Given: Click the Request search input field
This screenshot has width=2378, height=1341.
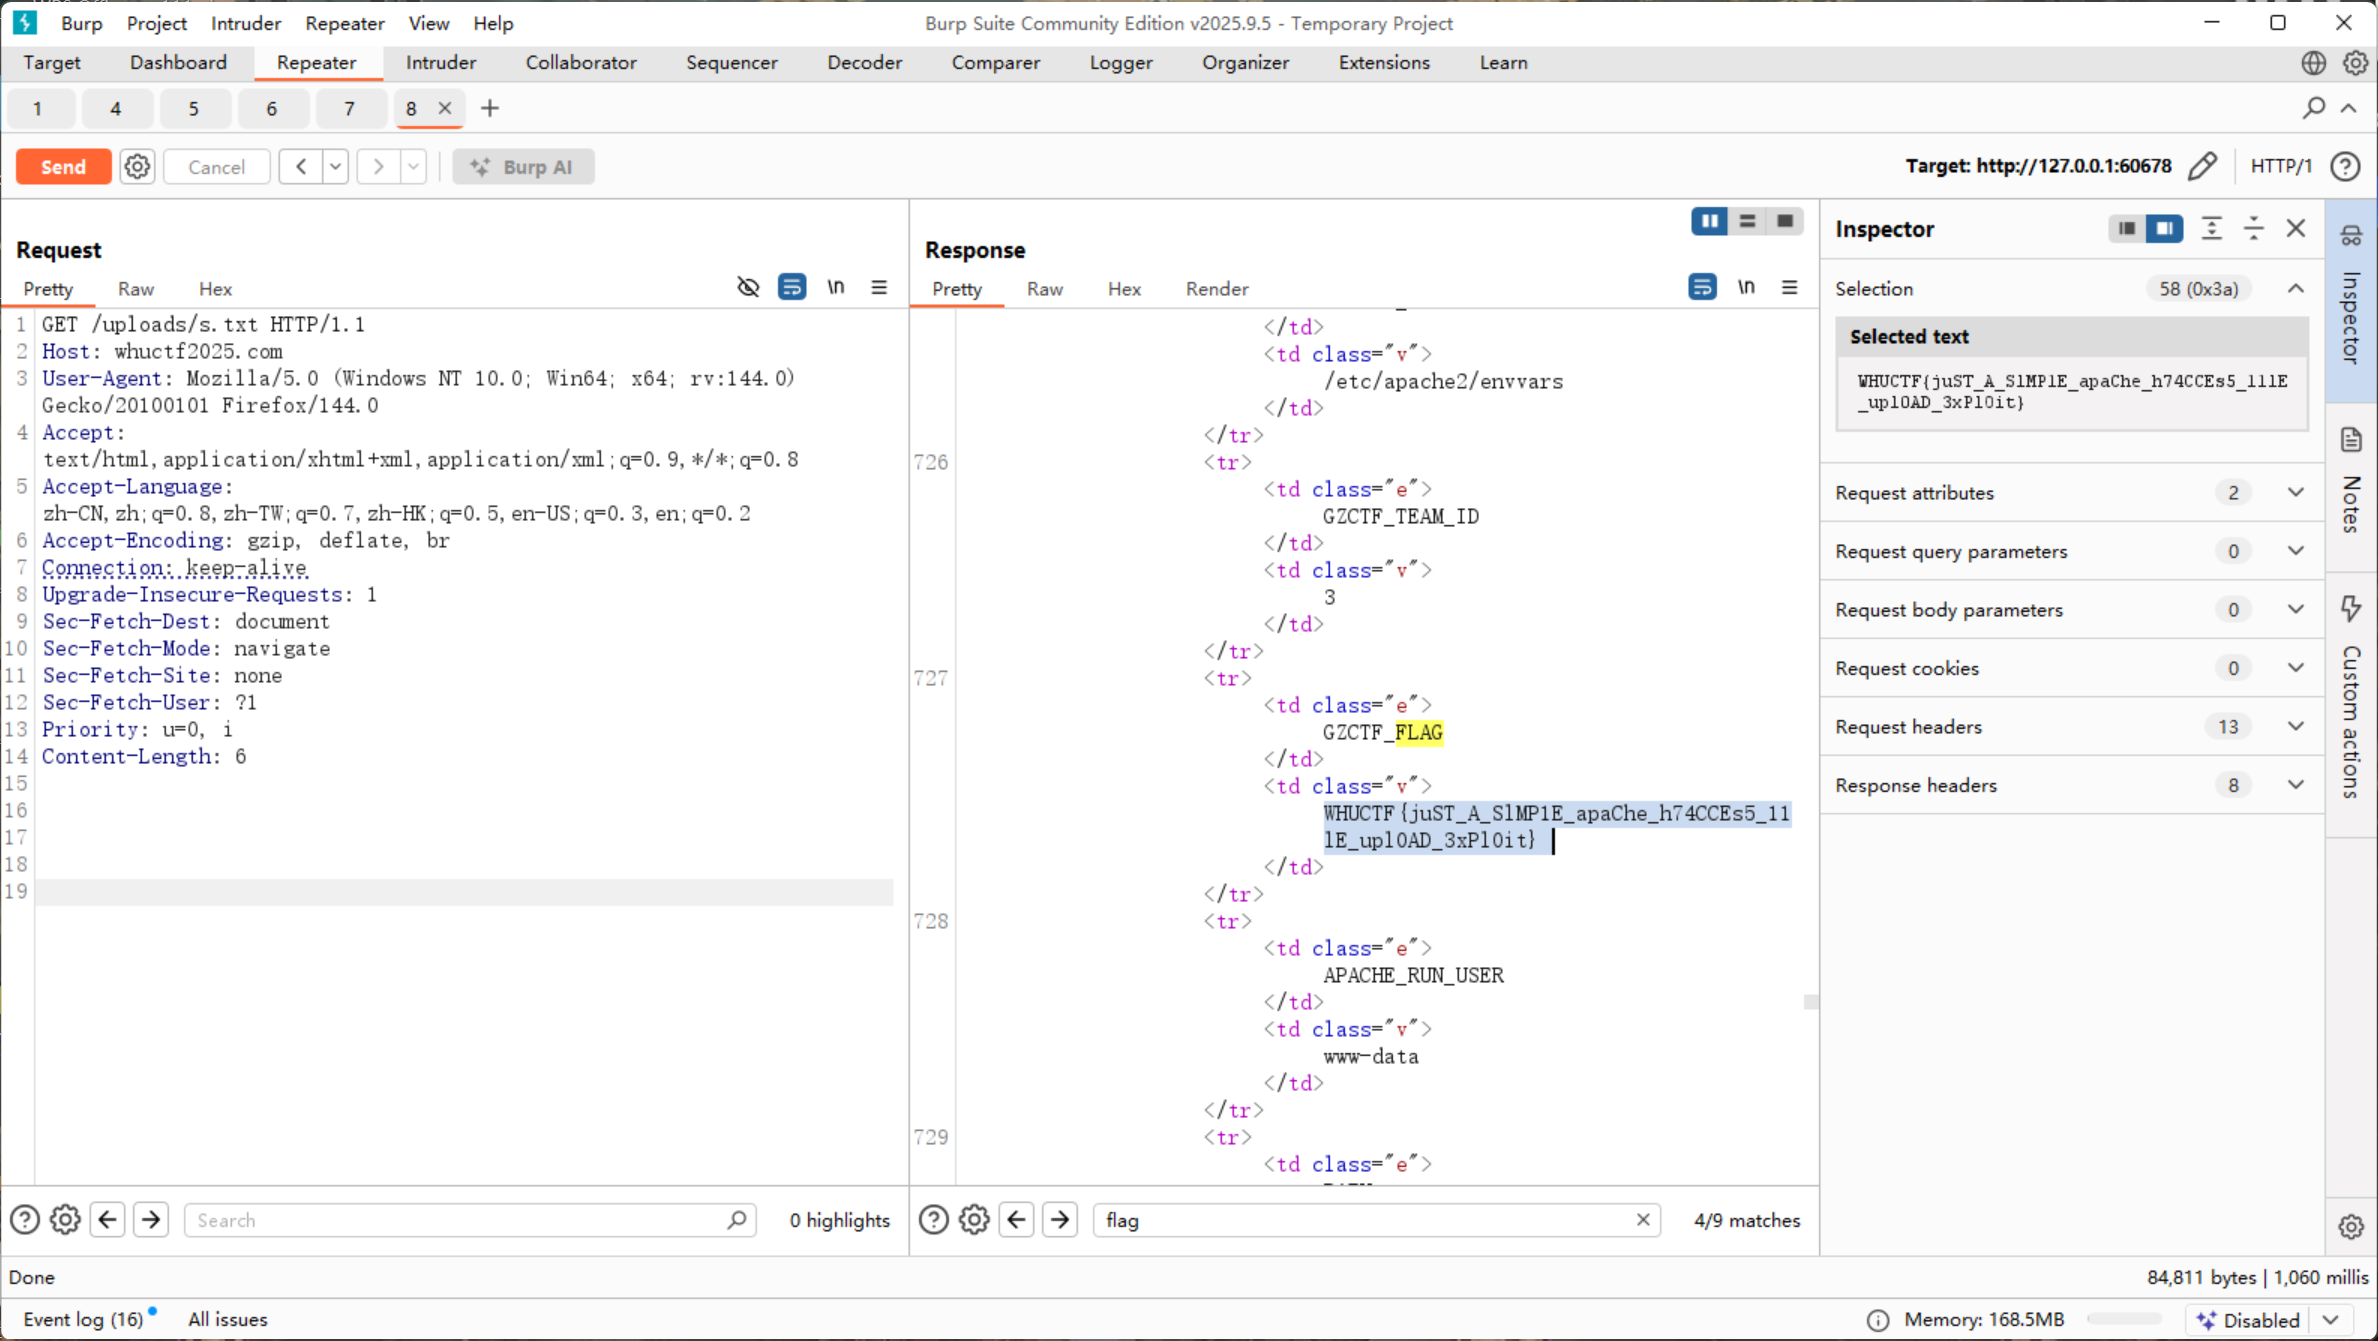Looking at the screenshot, I should [x=460, y=1220].
